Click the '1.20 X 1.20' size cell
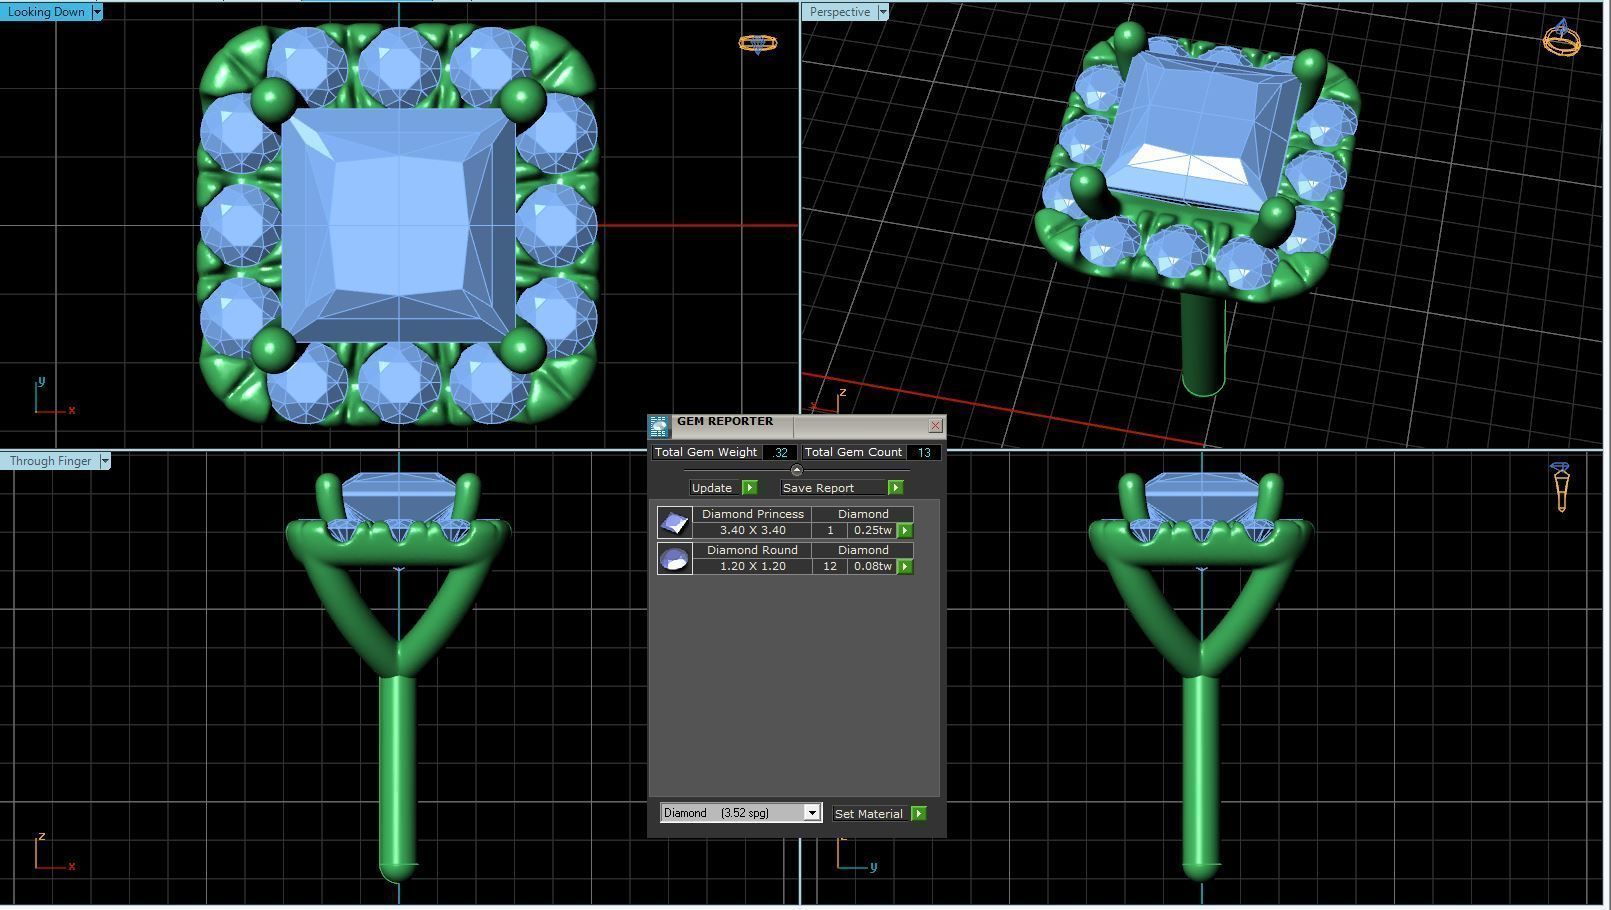The height and width of the screenshot is (910, 1611). (x=752, y=567)
